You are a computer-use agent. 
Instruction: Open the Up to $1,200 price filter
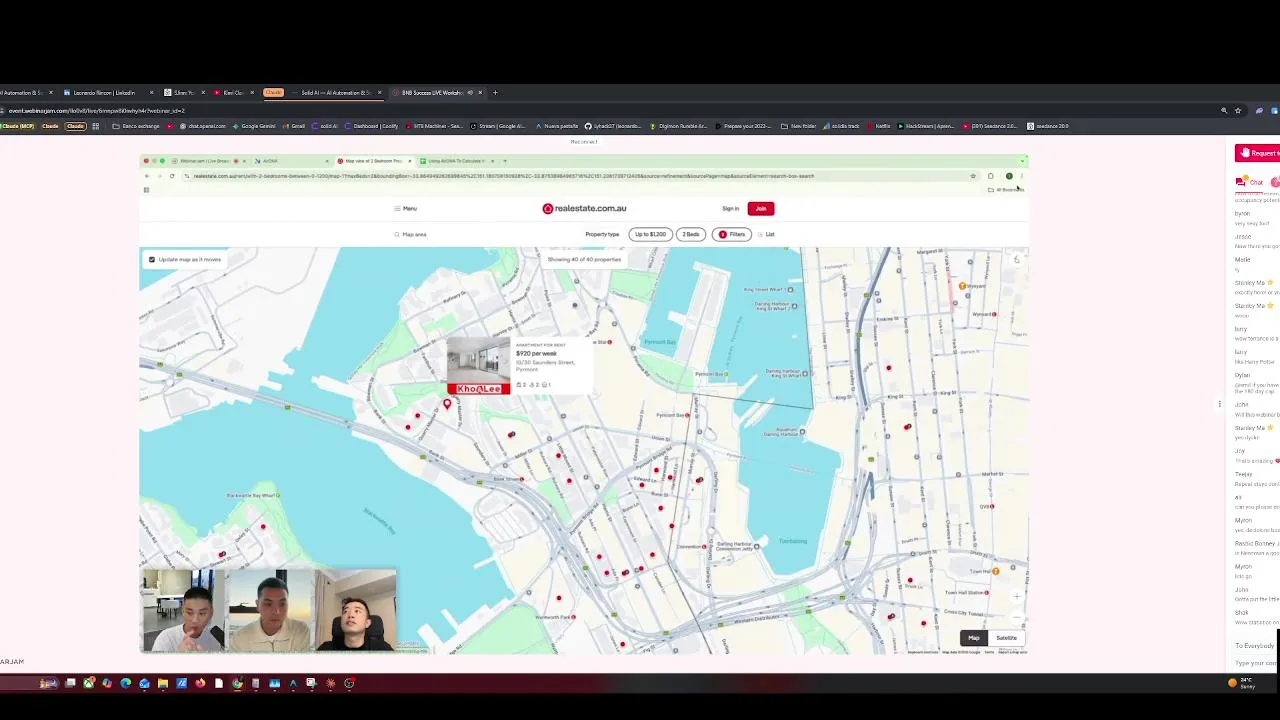650,234
